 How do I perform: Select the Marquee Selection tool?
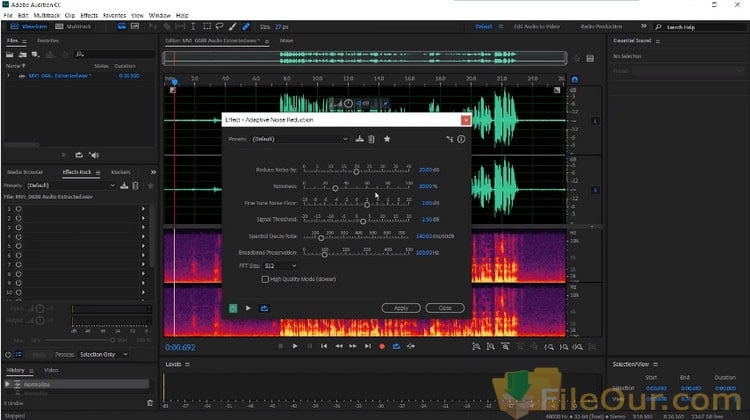pos(207,27)
